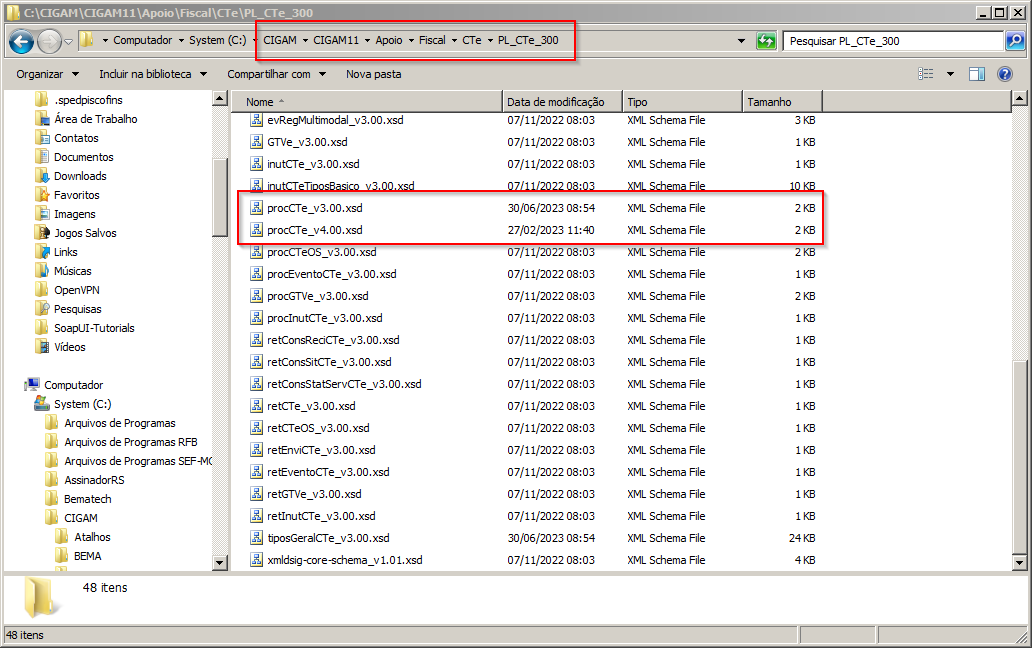Viewport: 1032px width, 648px height.
Task: Select the tiposGeralCTe_v3.00.xsd file icon
Action: (257, 537)
